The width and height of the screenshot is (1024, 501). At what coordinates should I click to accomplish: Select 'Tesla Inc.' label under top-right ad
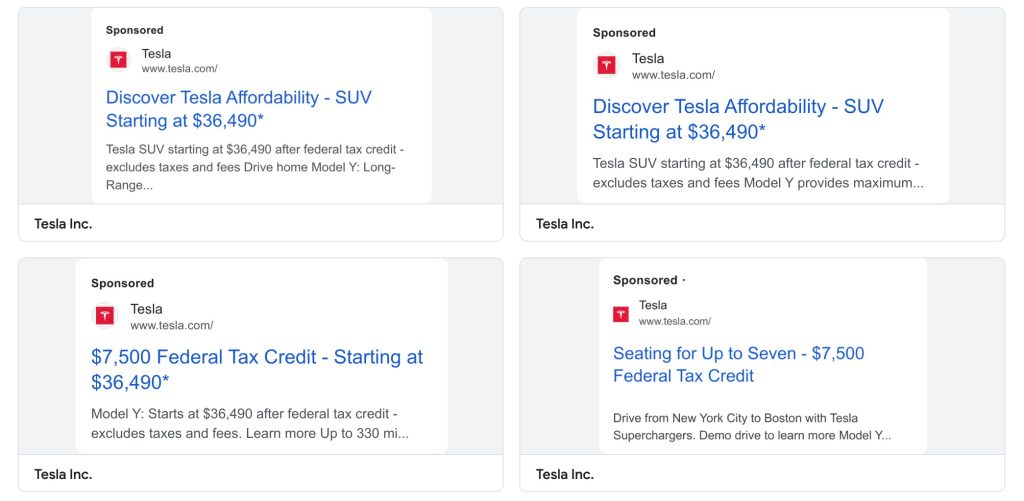(x=565, y=223)
